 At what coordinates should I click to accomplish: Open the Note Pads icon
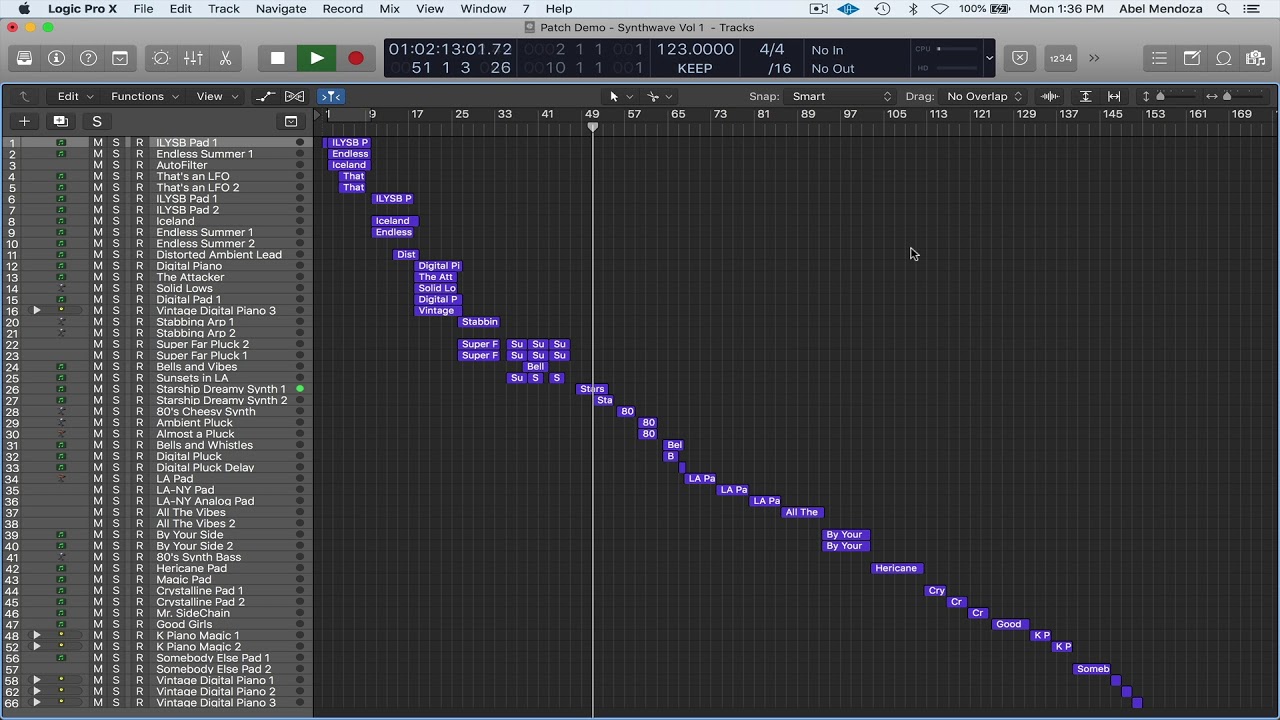[x=1192, y=58]
